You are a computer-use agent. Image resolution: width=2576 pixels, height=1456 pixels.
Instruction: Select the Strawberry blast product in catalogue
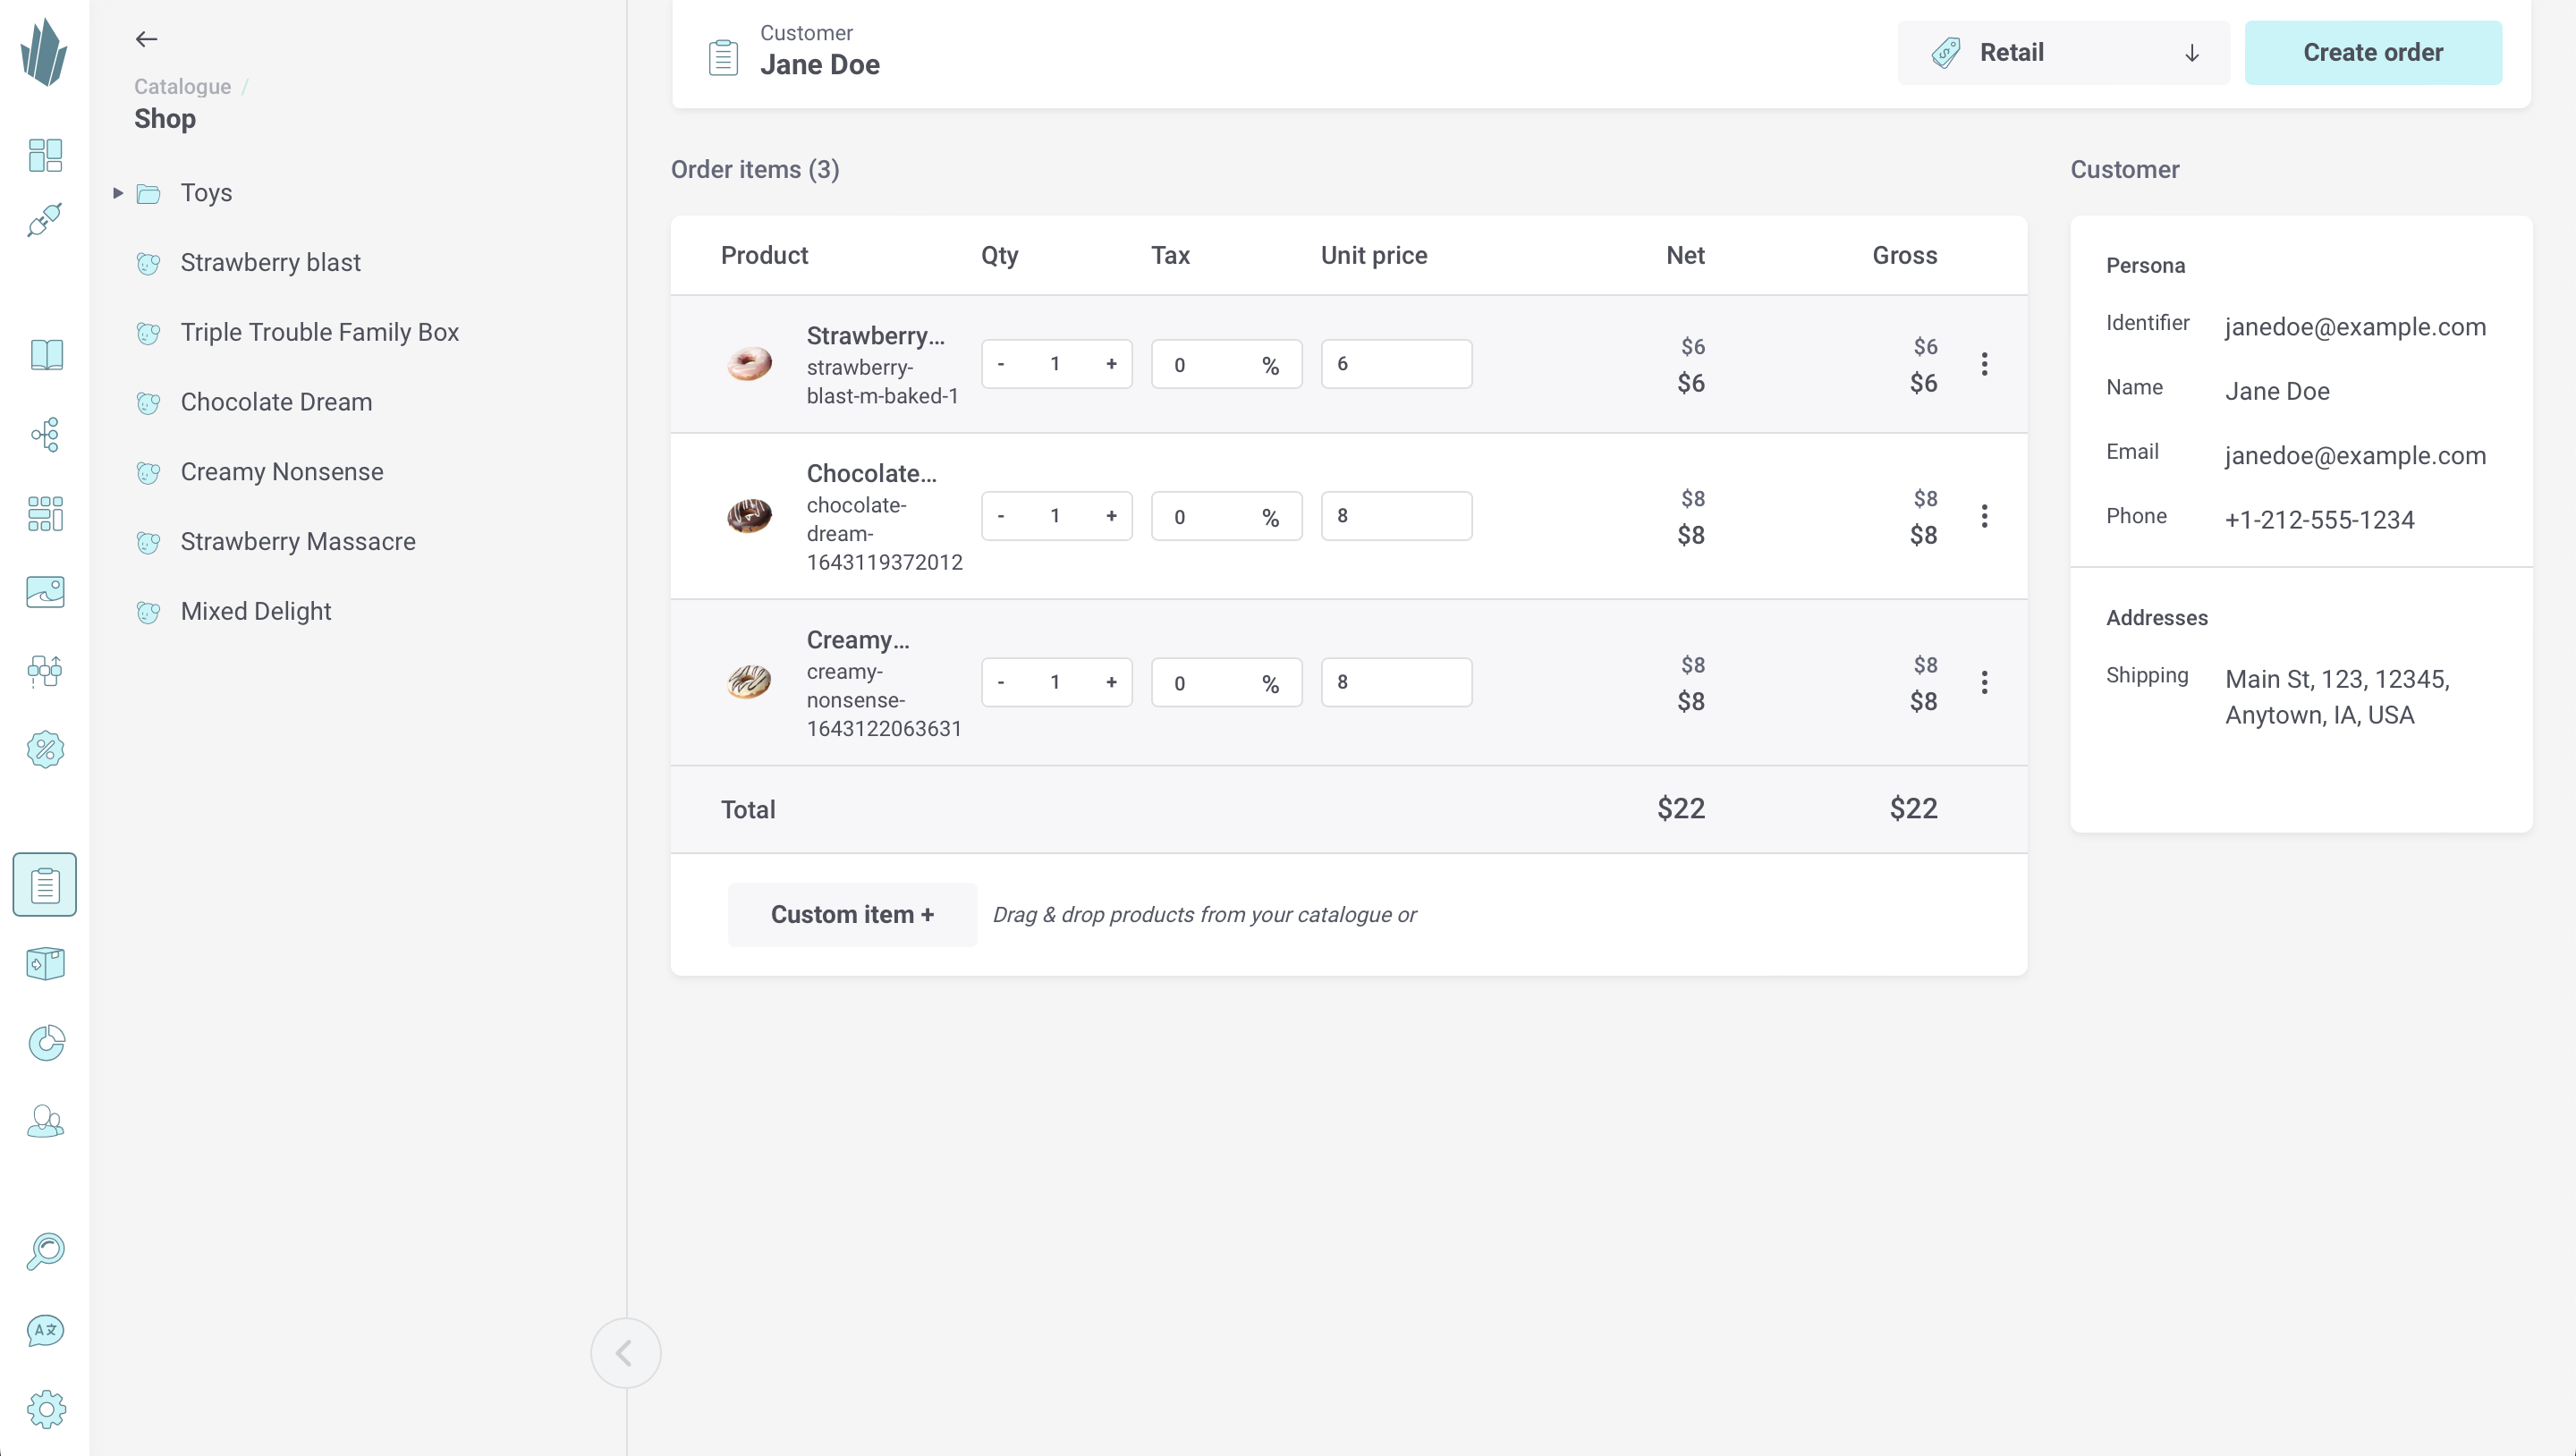[x=269, y=262]
